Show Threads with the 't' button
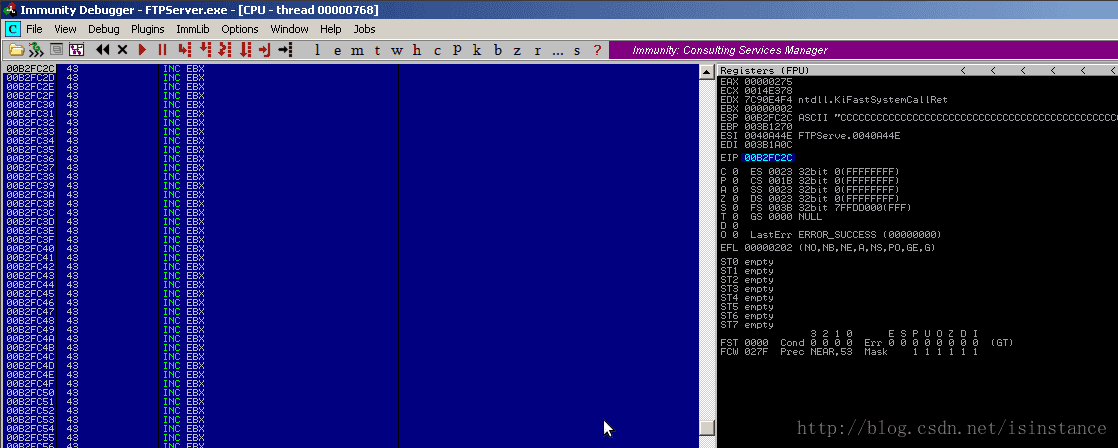Viewport: 1118px width, 448px height. point(377,50)
